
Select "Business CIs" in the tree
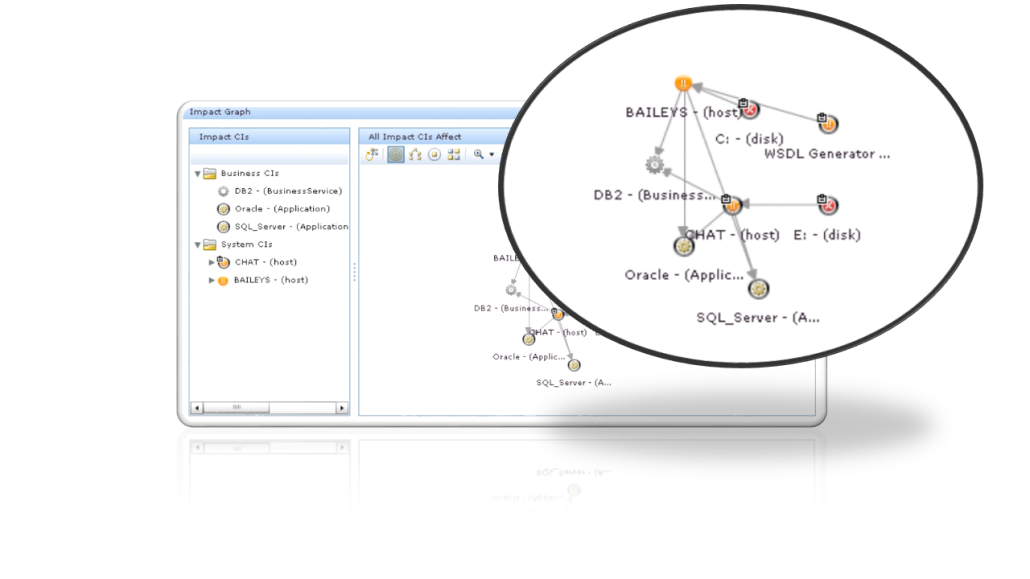point(250,174)
